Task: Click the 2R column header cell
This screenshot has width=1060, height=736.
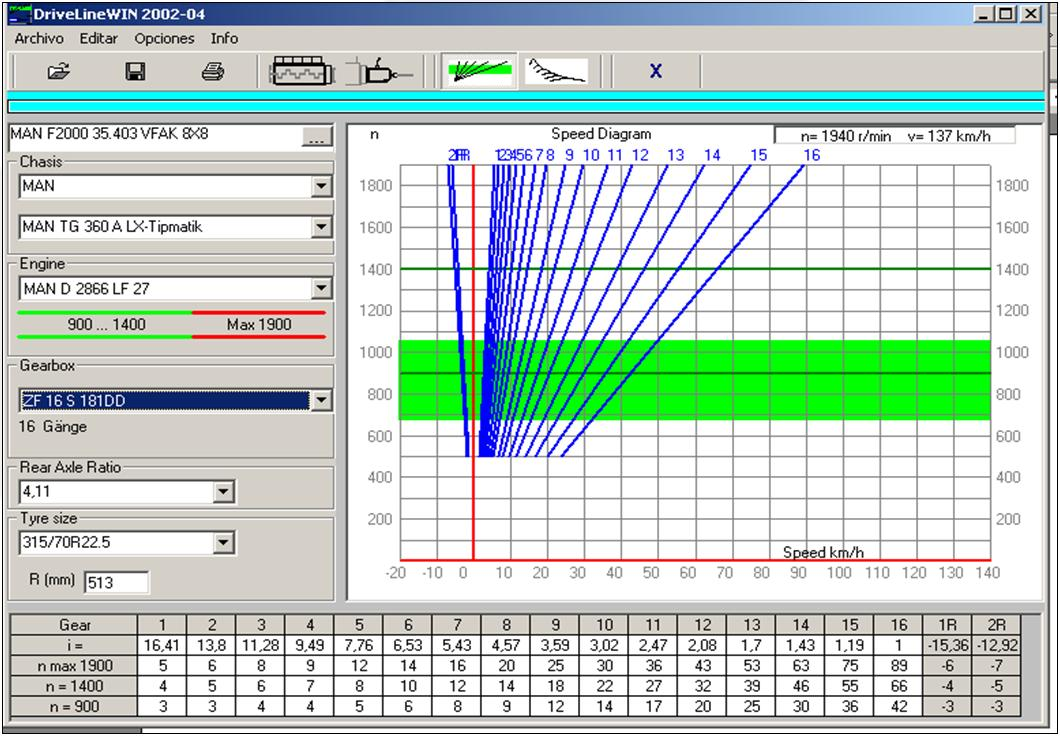Action: (996, 625)
